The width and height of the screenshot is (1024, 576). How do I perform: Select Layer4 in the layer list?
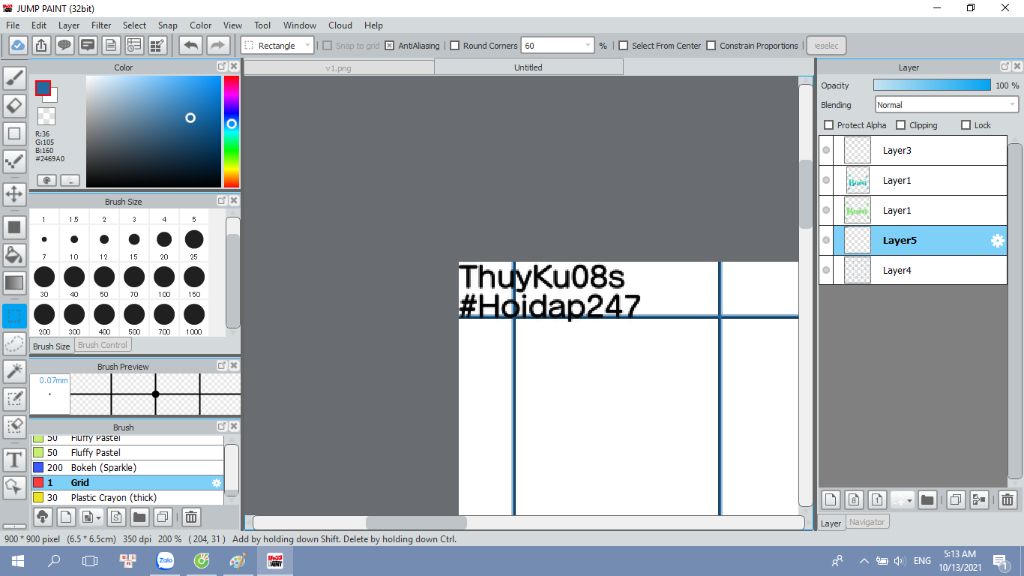point(913,270)
